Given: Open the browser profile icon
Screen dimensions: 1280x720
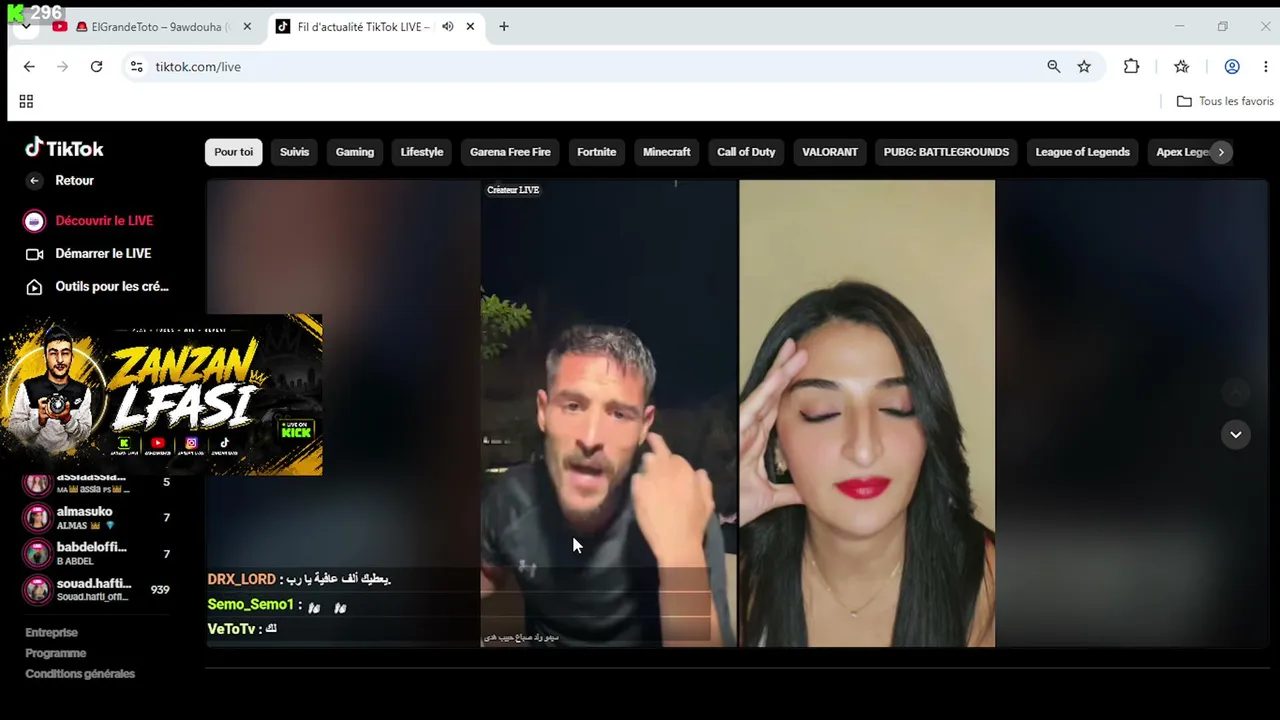Looking at the screenshot, I should (1232, 67).
